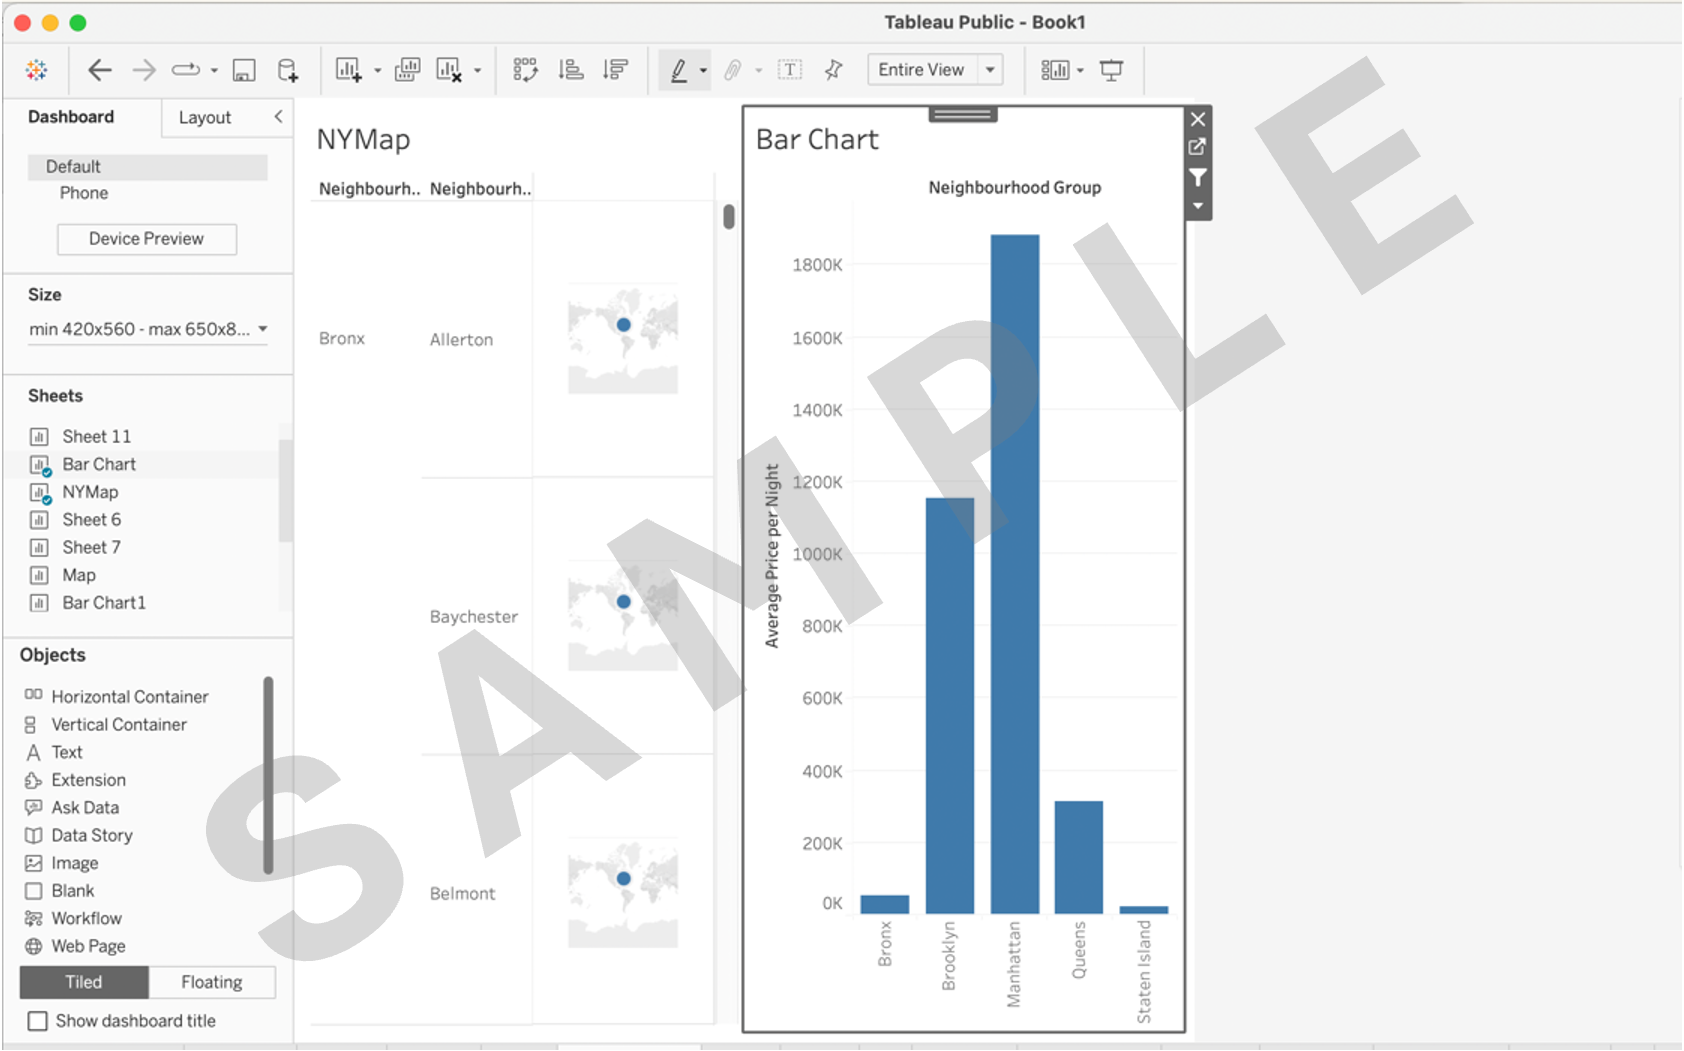Click the highlight pen icon

tap(678, 70)
